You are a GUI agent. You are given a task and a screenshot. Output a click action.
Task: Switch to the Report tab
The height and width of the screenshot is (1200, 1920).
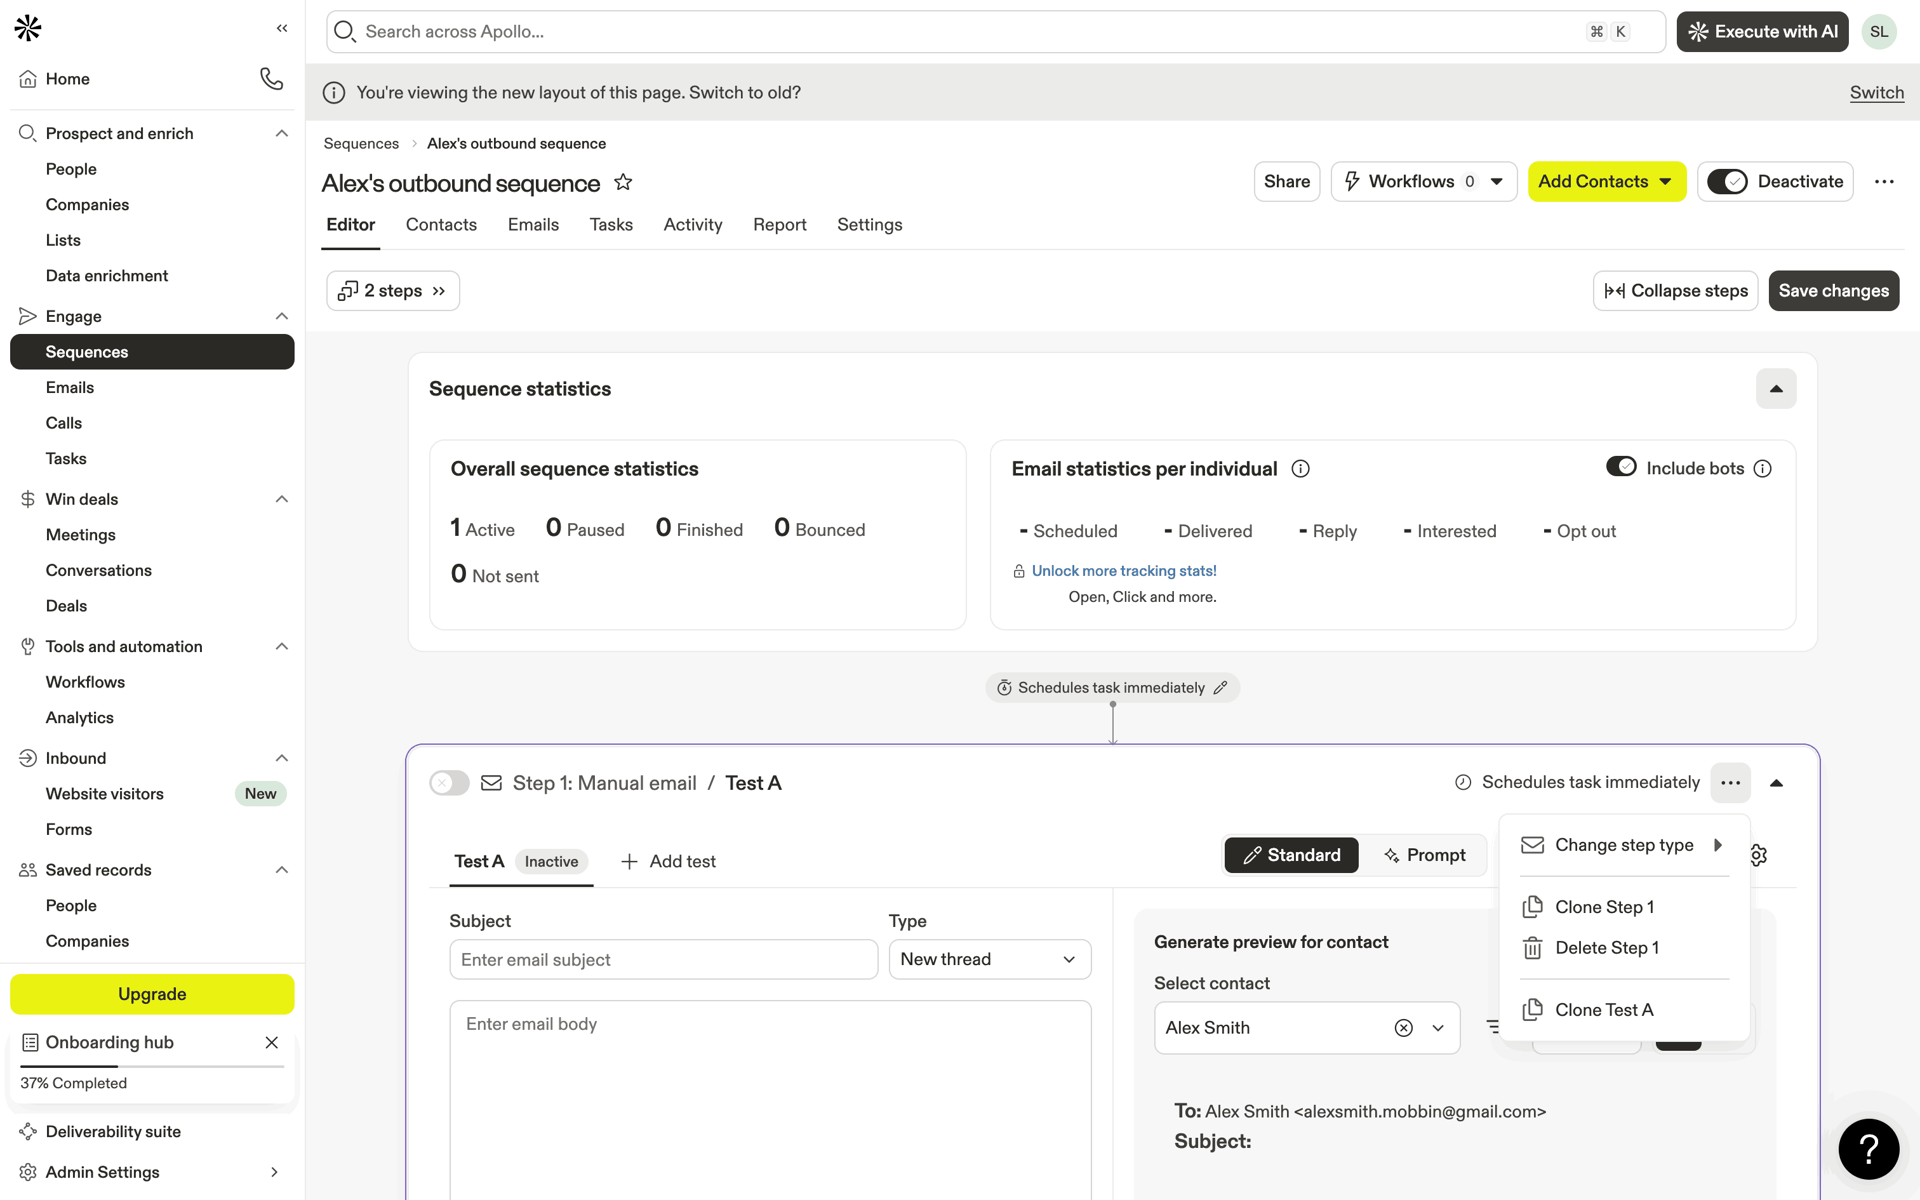(780, 225)
